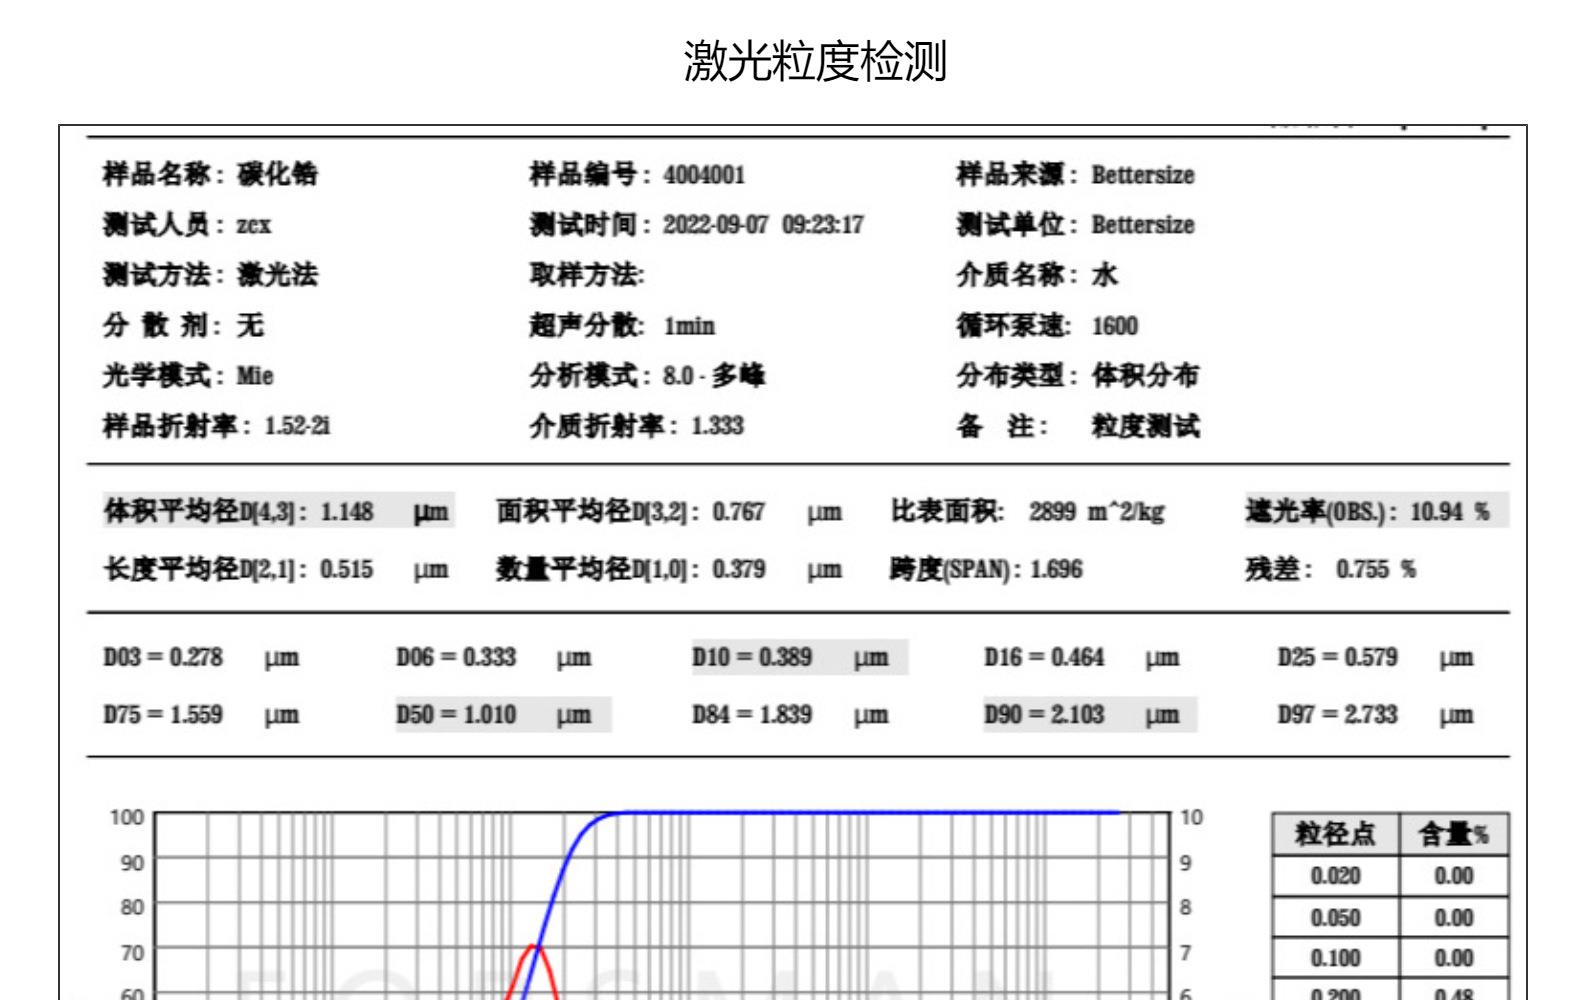Click the red distribution curve peak
The height and width of the screenshot is (1000, 1580).
[x=535, y=946]
